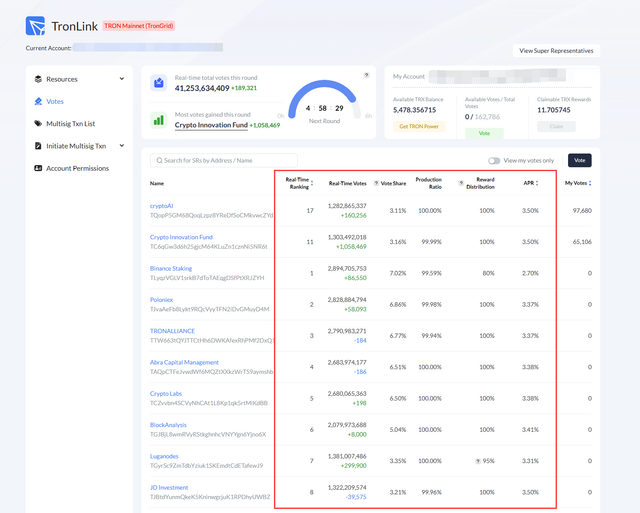Expand the Resources menu chevron
The height and width of the screenshot is (513, 640).
click(x=122, y=79)
